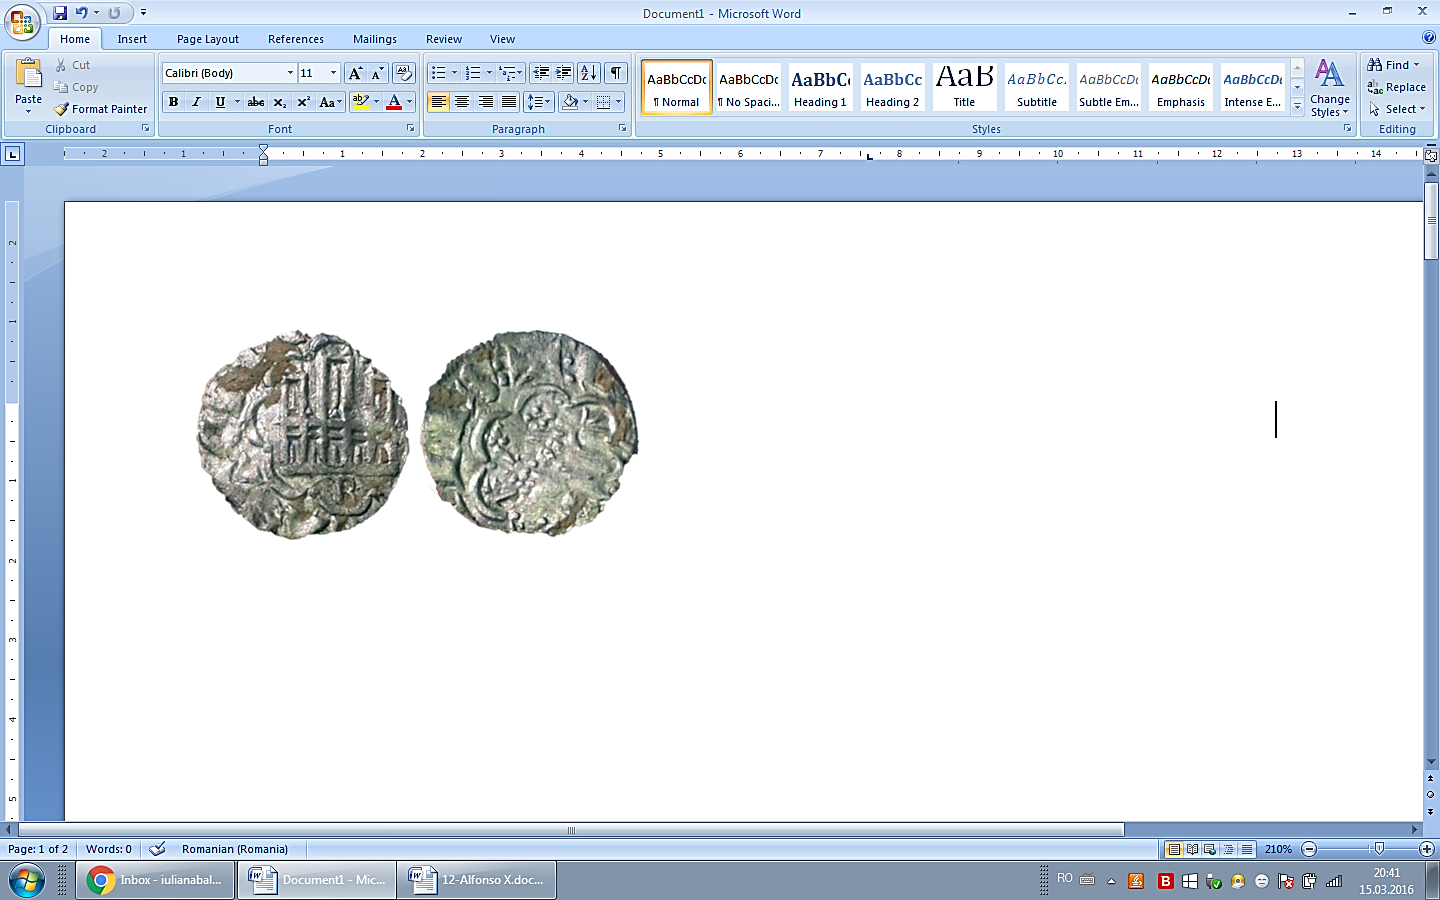The height and width of the screenshot is (900, 1440).
Task: Open the Font family dropdown
Action: pos(289,72)
